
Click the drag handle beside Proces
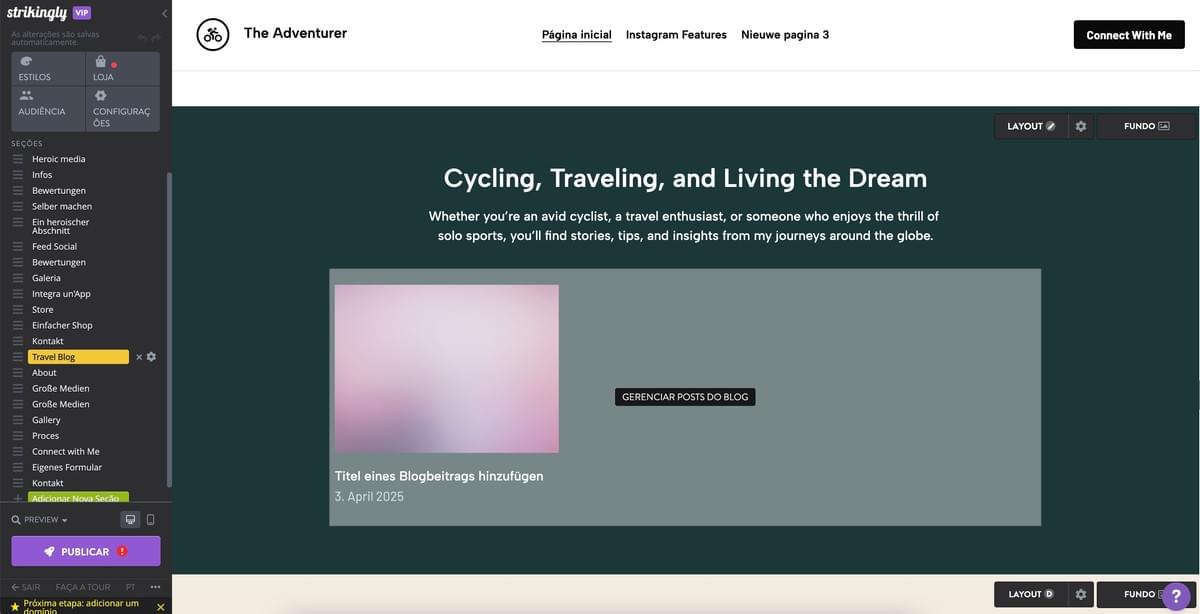(17, 436)
